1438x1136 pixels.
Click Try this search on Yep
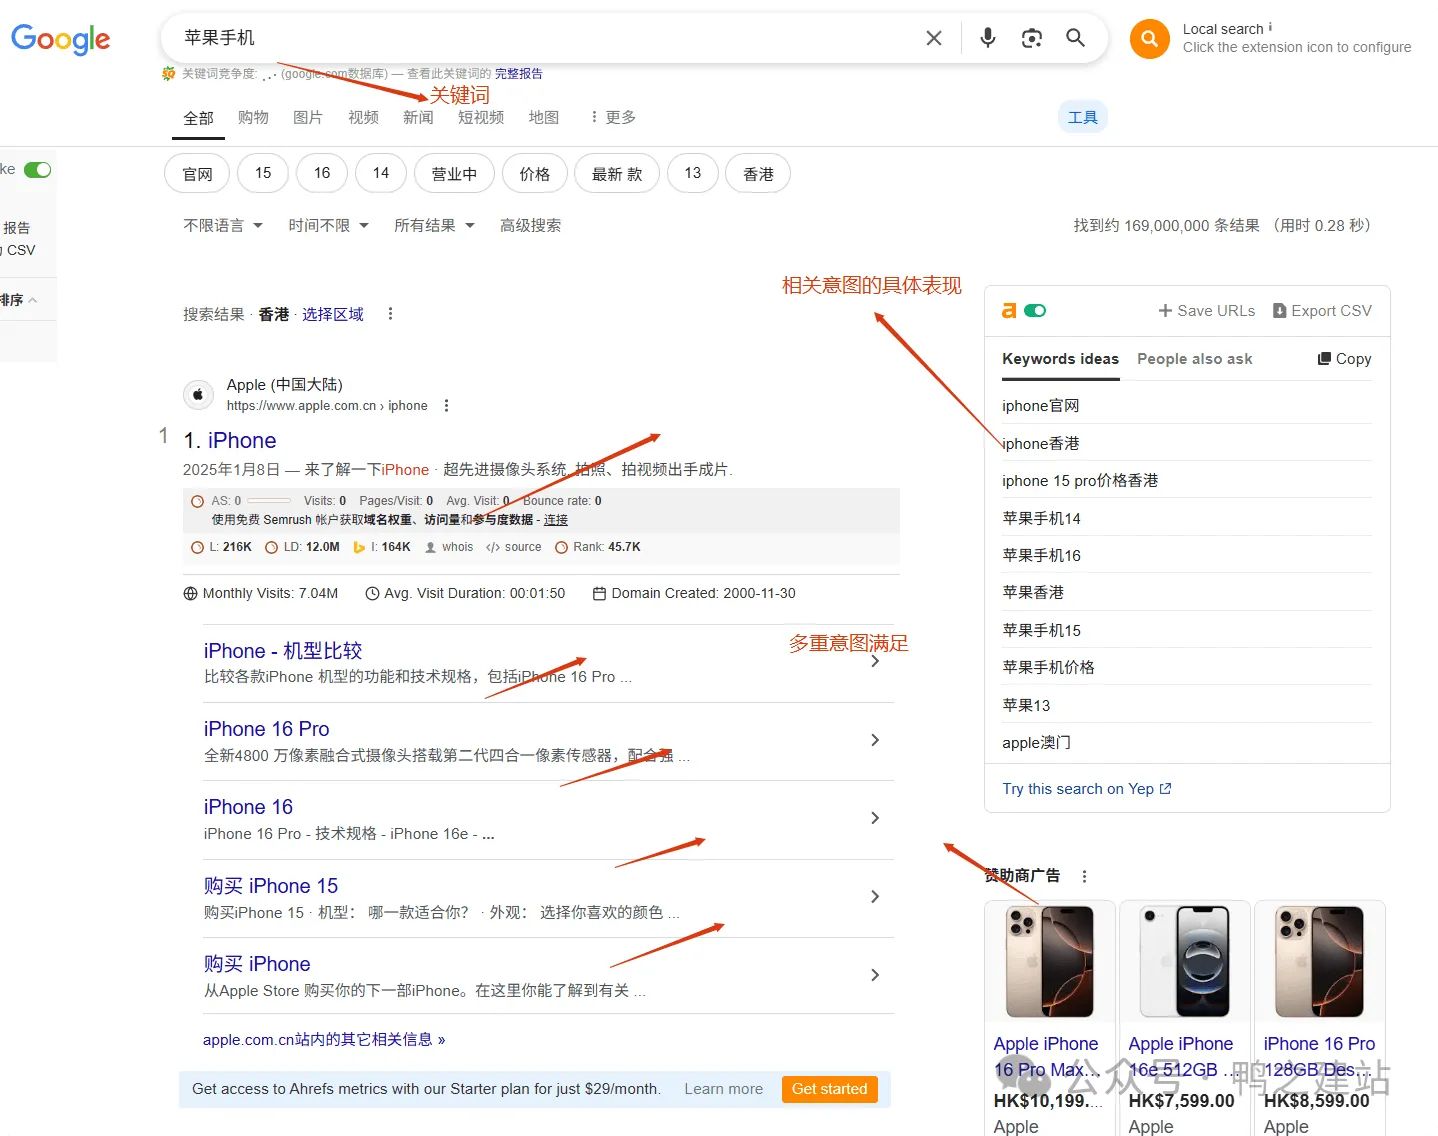coord(1087,789)
